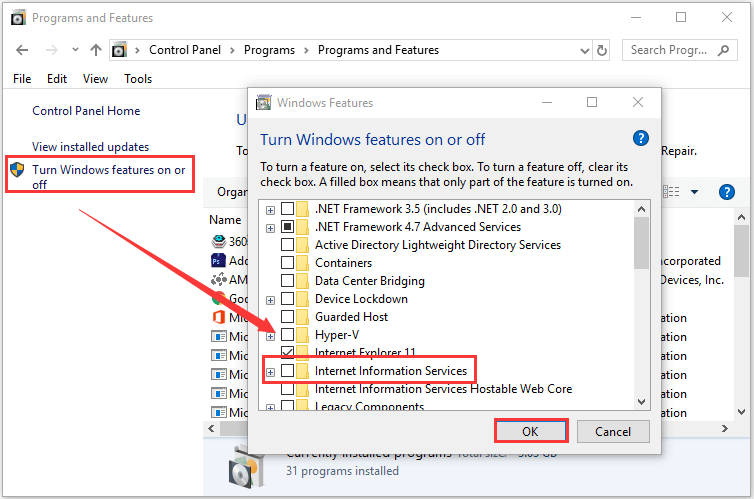
Task: Open the Tools menu
Action: tap(138, 79)
